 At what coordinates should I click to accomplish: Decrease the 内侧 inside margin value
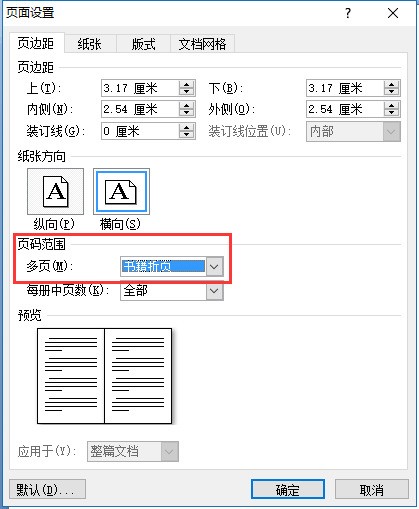coord(187,113)
